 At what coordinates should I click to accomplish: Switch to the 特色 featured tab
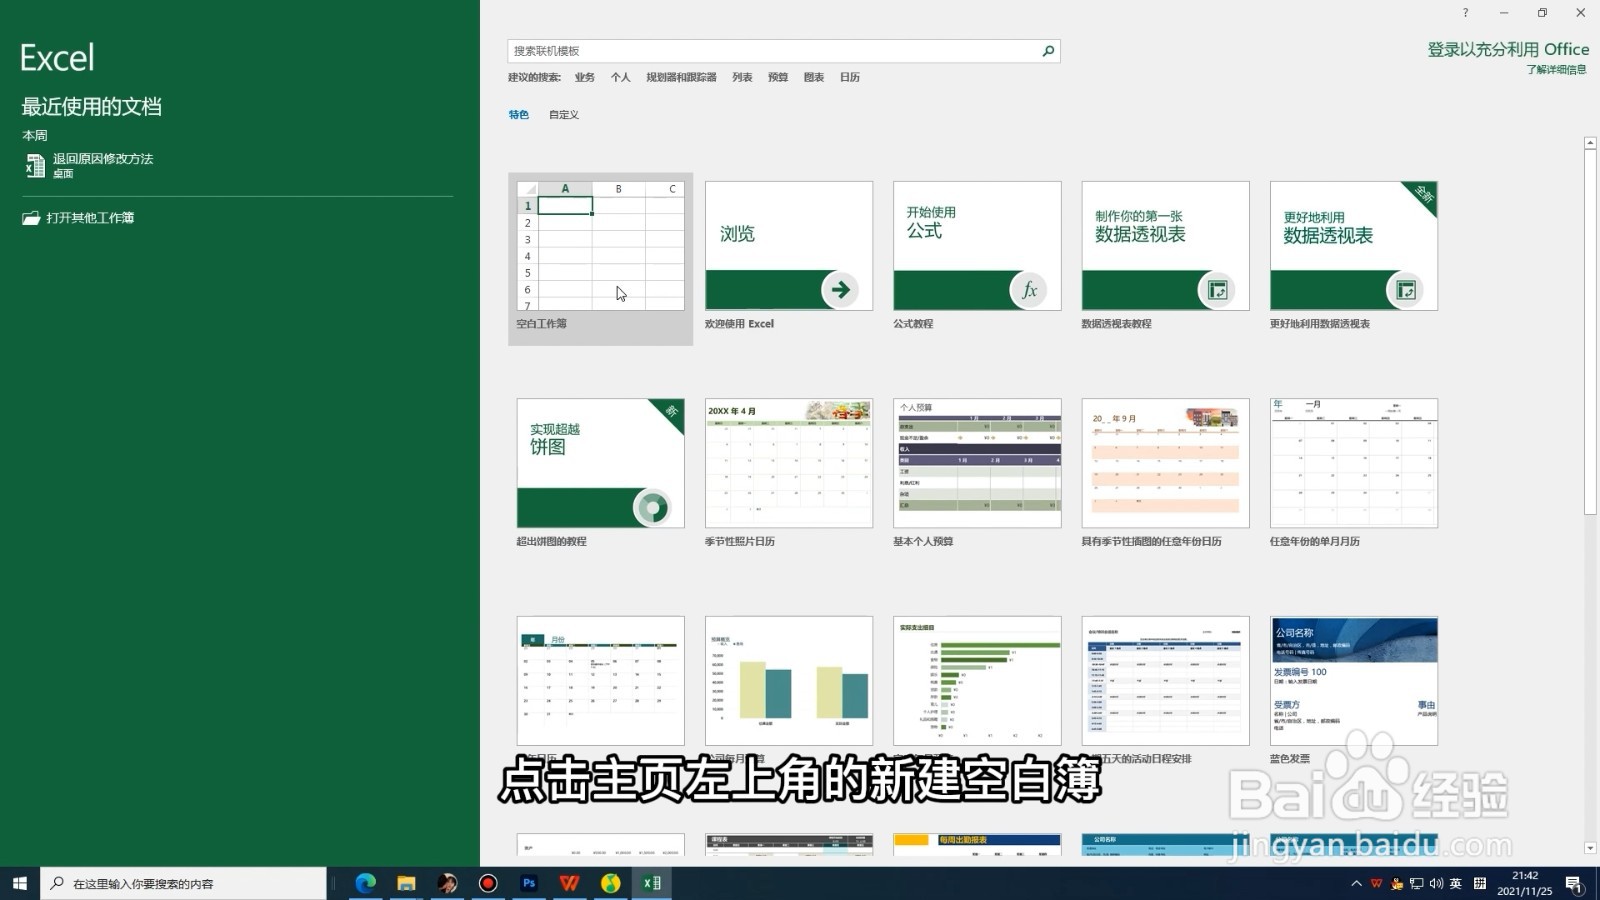click(x=518, y=115)
